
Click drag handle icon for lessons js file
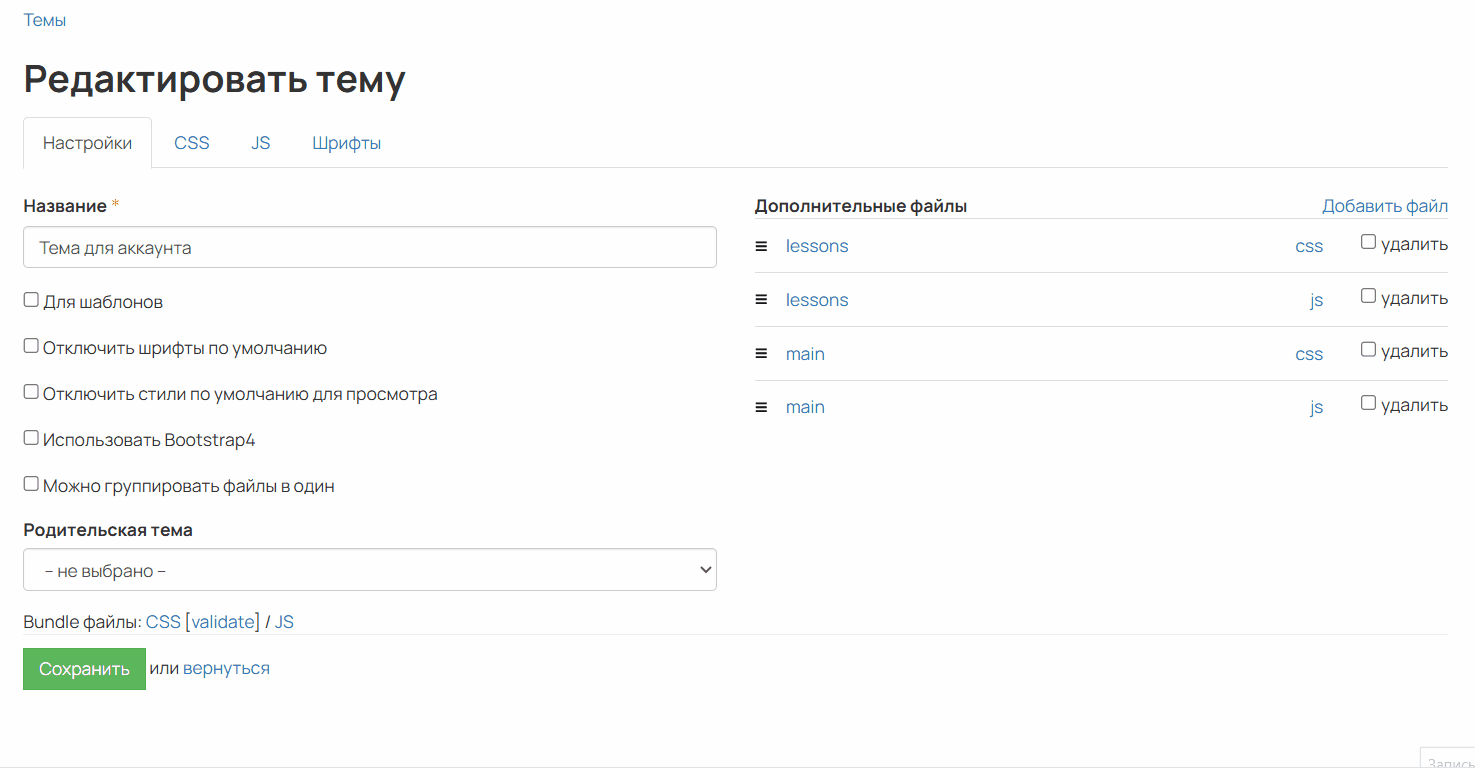(761, 300)
